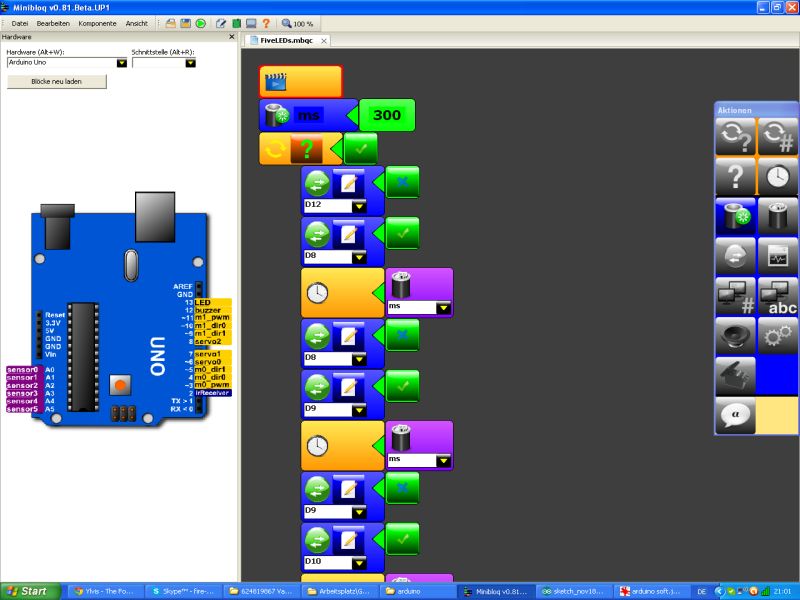
Task: Click the 300 number value block
Action: [x=387, y=115]
